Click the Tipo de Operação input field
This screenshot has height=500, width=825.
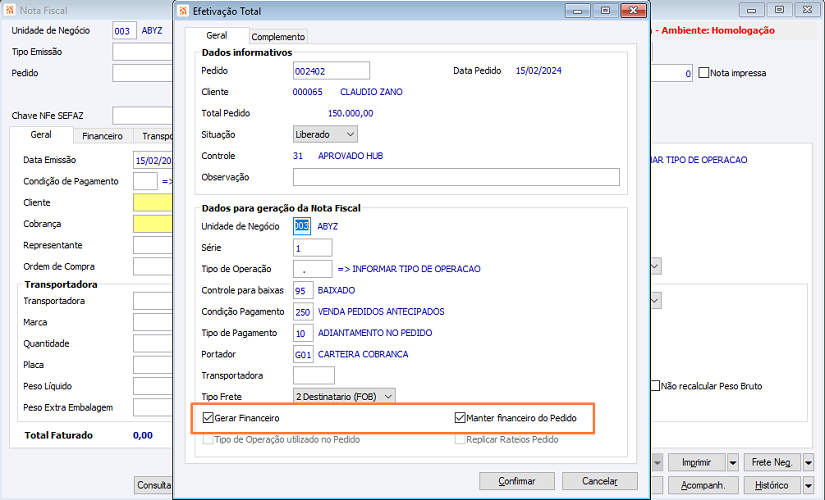[x=313, y=269]
